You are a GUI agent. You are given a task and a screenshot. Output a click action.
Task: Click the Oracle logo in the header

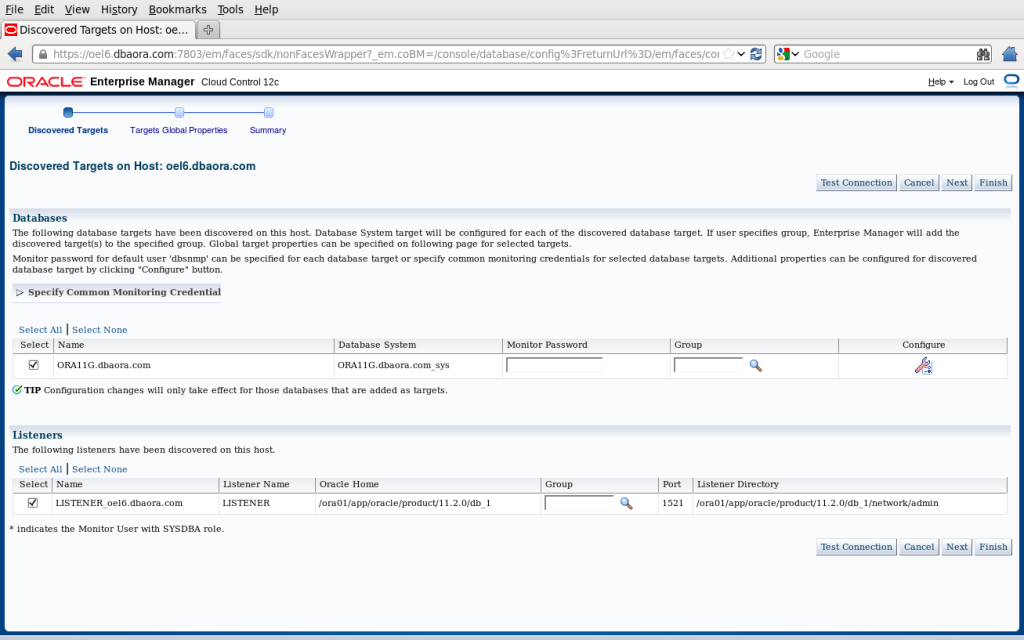(x=45, y=82)
